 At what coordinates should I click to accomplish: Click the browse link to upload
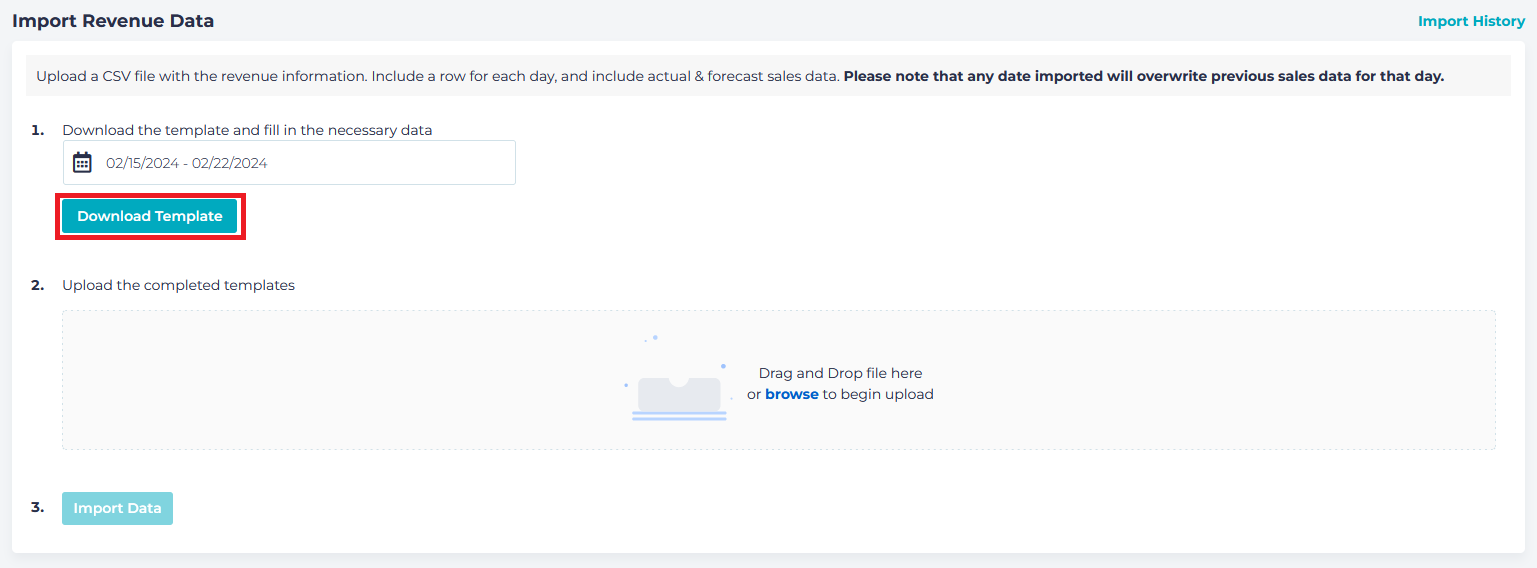coord(791,394)
